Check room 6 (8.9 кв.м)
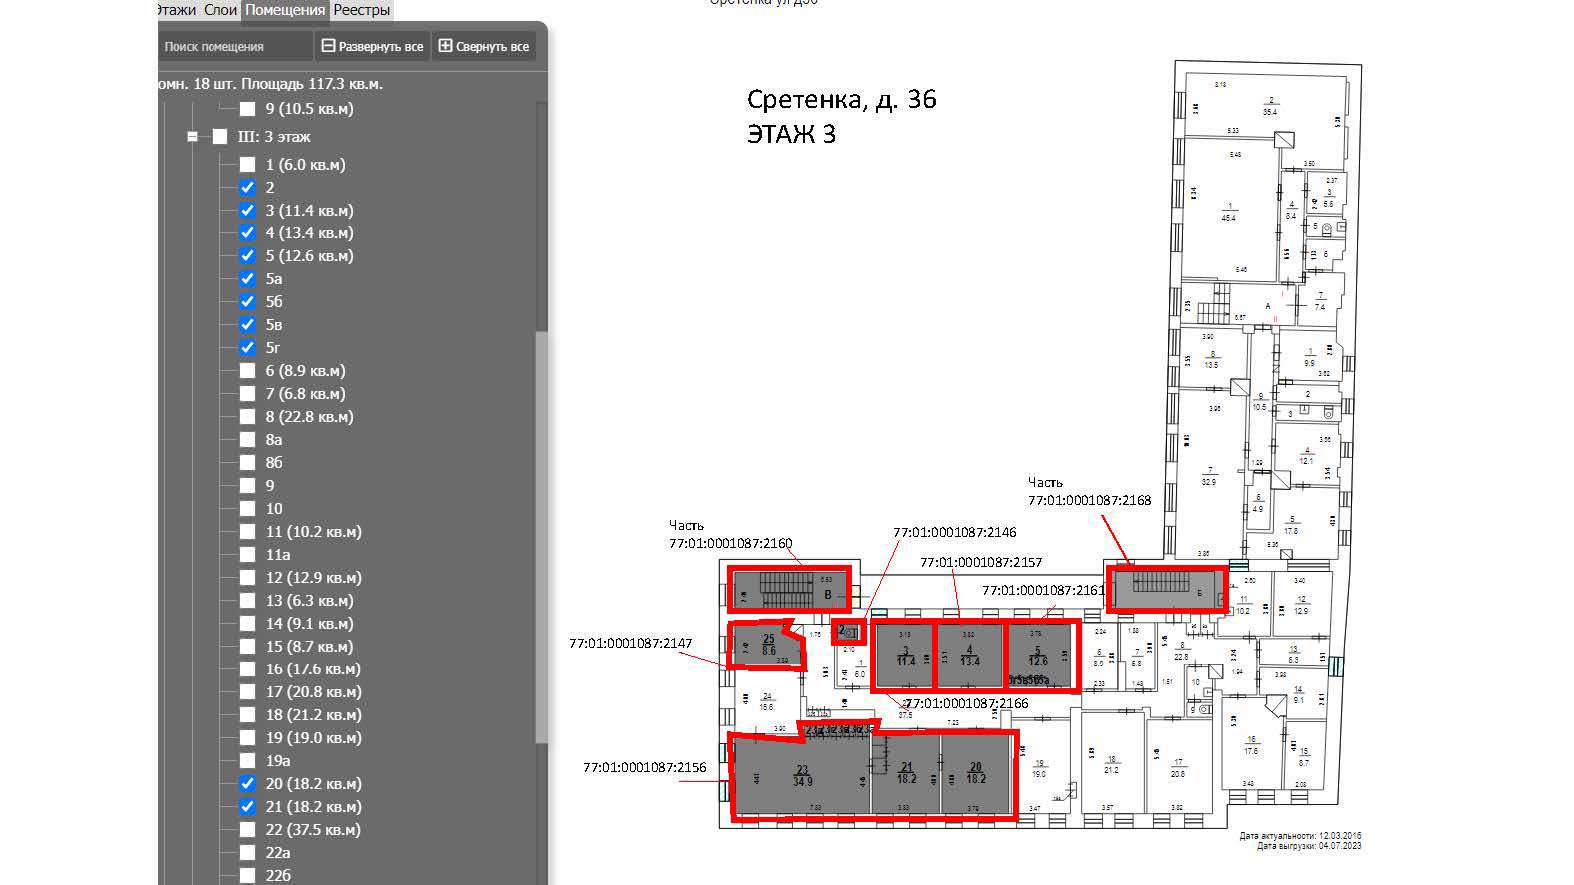This screenshot has width=1574, height=885. (x=247, y=371)
